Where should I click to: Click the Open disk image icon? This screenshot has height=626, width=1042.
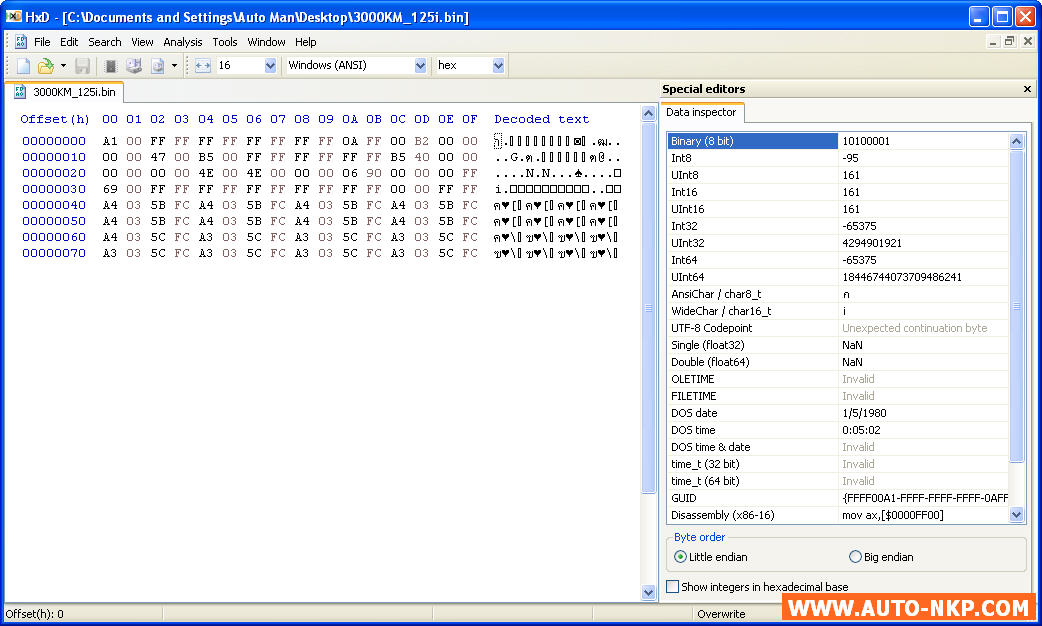point(157,65)
